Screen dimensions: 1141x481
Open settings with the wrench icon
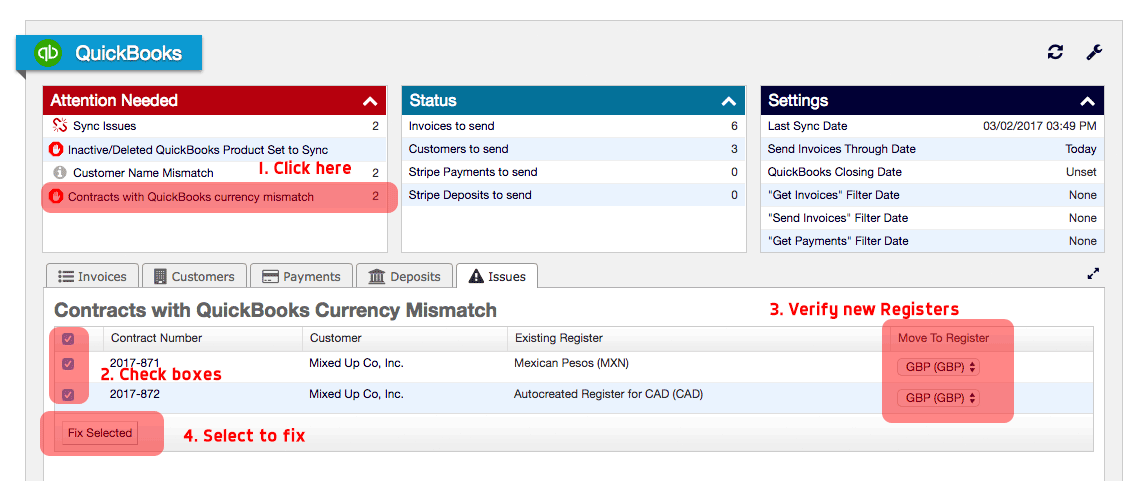(x=1094, y=52)
